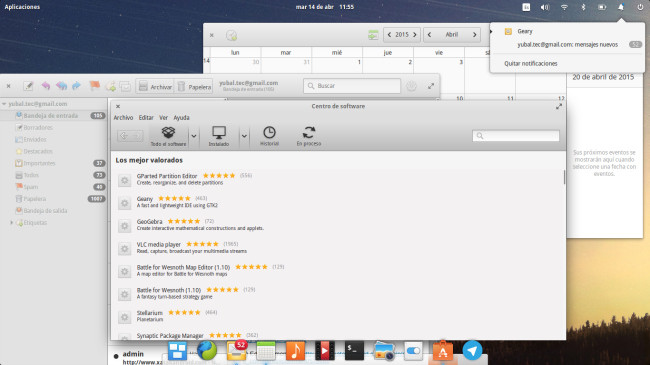Open the Ayuda menu
Screen dimensions: 650x365
click(x=181, y=118)
